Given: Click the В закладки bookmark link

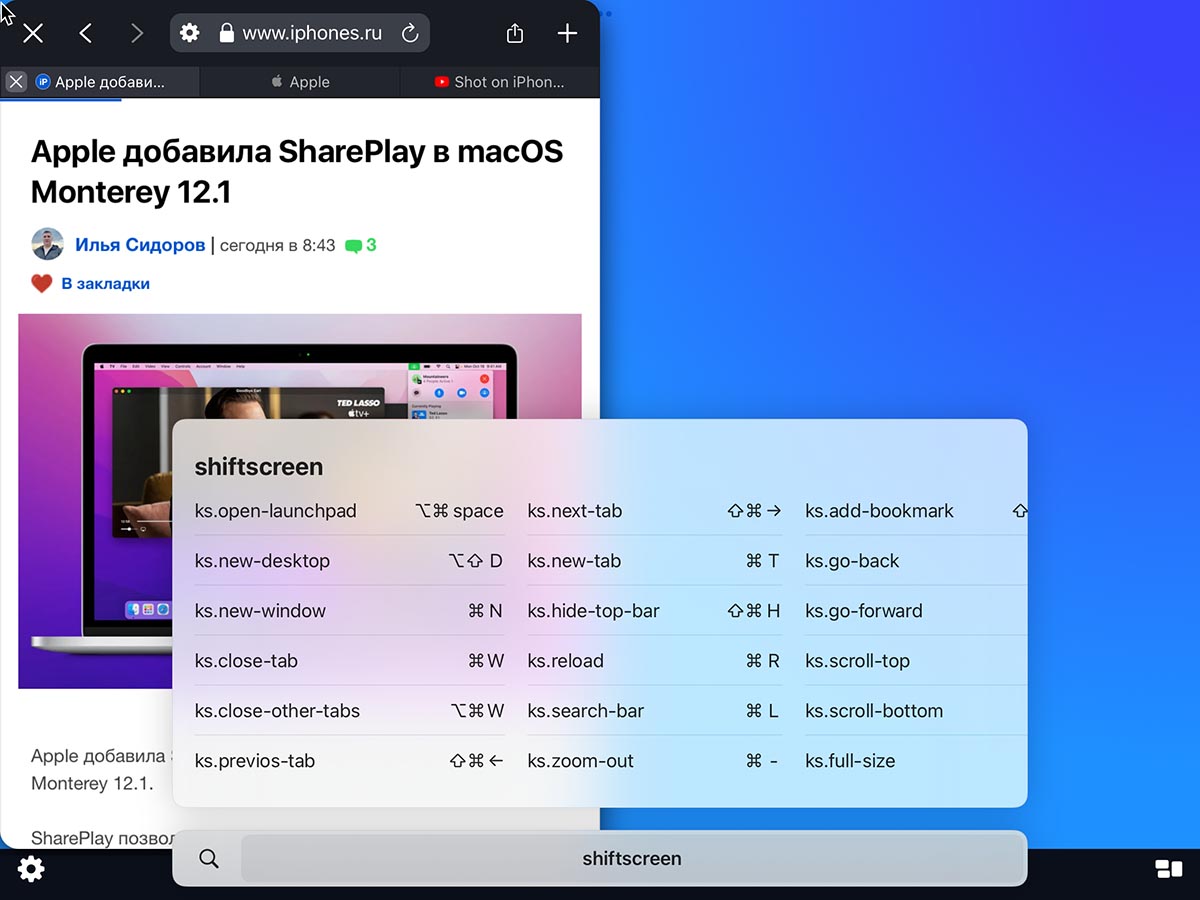Looking at the screenshot, I should (106, 284).
